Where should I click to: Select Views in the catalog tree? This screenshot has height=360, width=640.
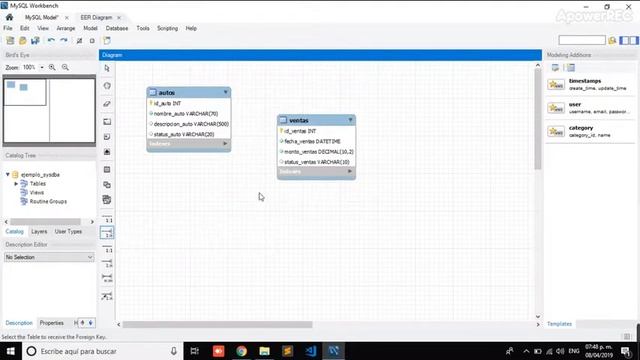(x=36, y=192)
